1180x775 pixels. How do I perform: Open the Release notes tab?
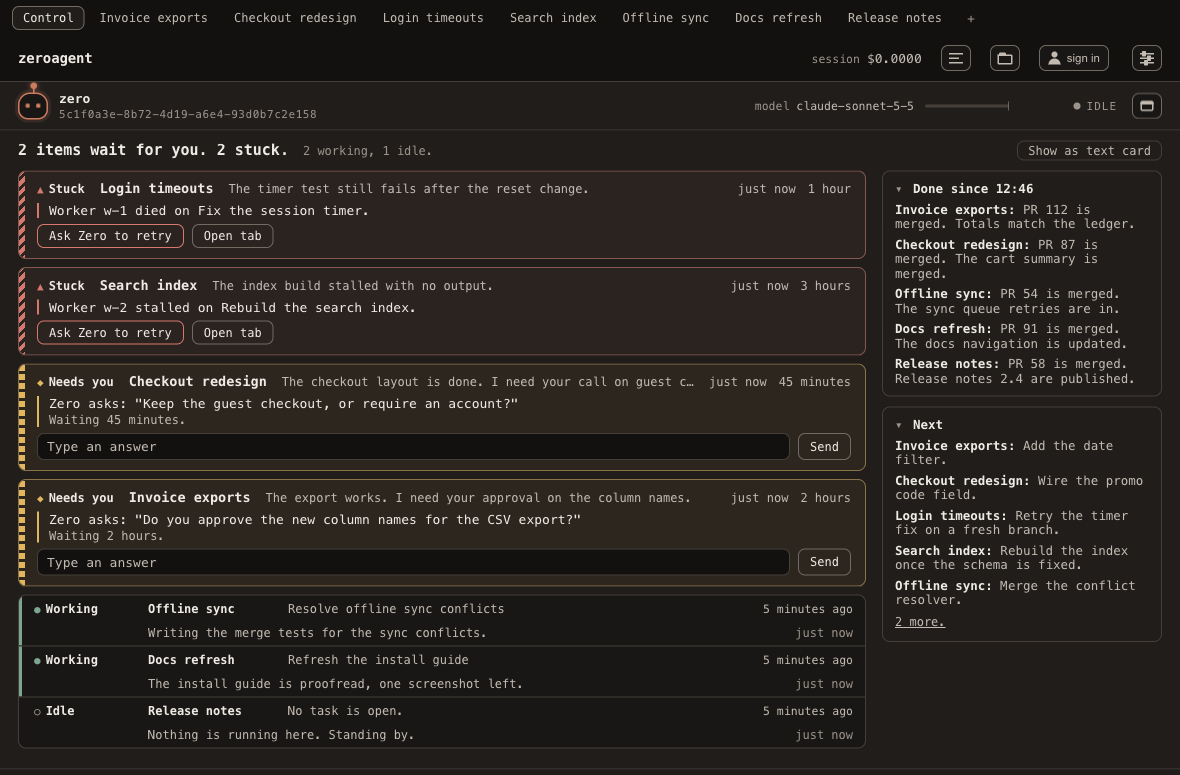point(894,17)
